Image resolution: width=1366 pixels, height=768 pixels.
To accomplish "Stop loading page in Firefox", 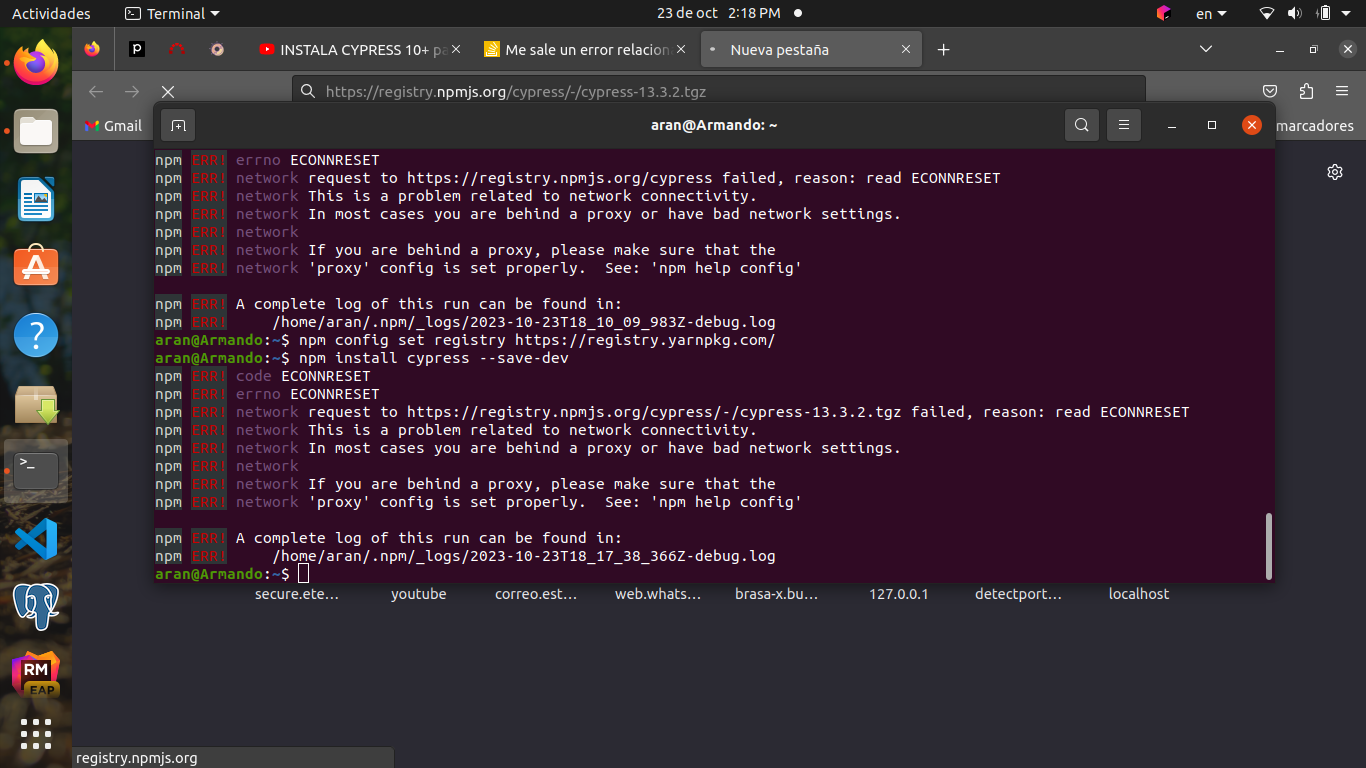I will pos(168,92).
